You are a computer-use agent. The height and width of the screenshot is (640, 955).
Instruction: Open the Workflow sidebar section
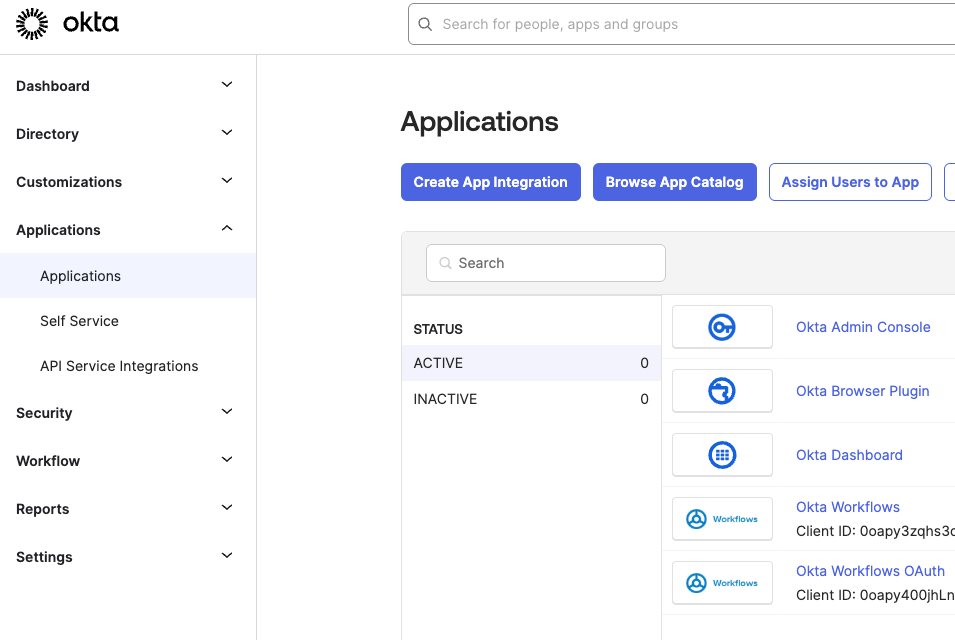coord(48,461)
